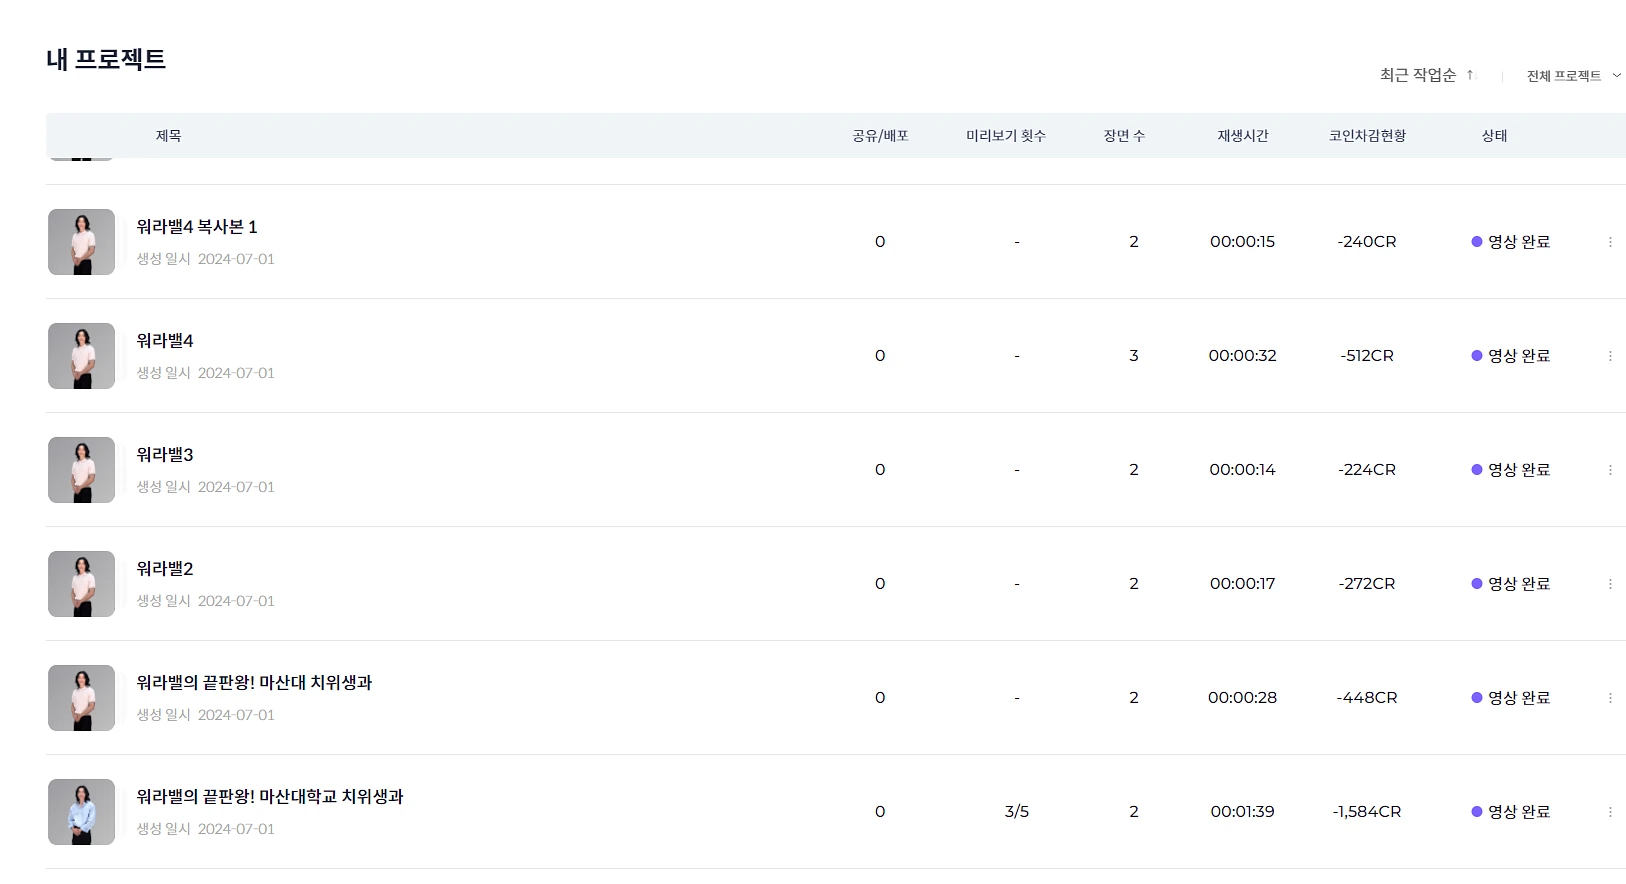Image resolution: width=1626 pixels, height=884 pixels.
Task: Click the 코인차감현황 column header
Action: (x=1367, y=136)
